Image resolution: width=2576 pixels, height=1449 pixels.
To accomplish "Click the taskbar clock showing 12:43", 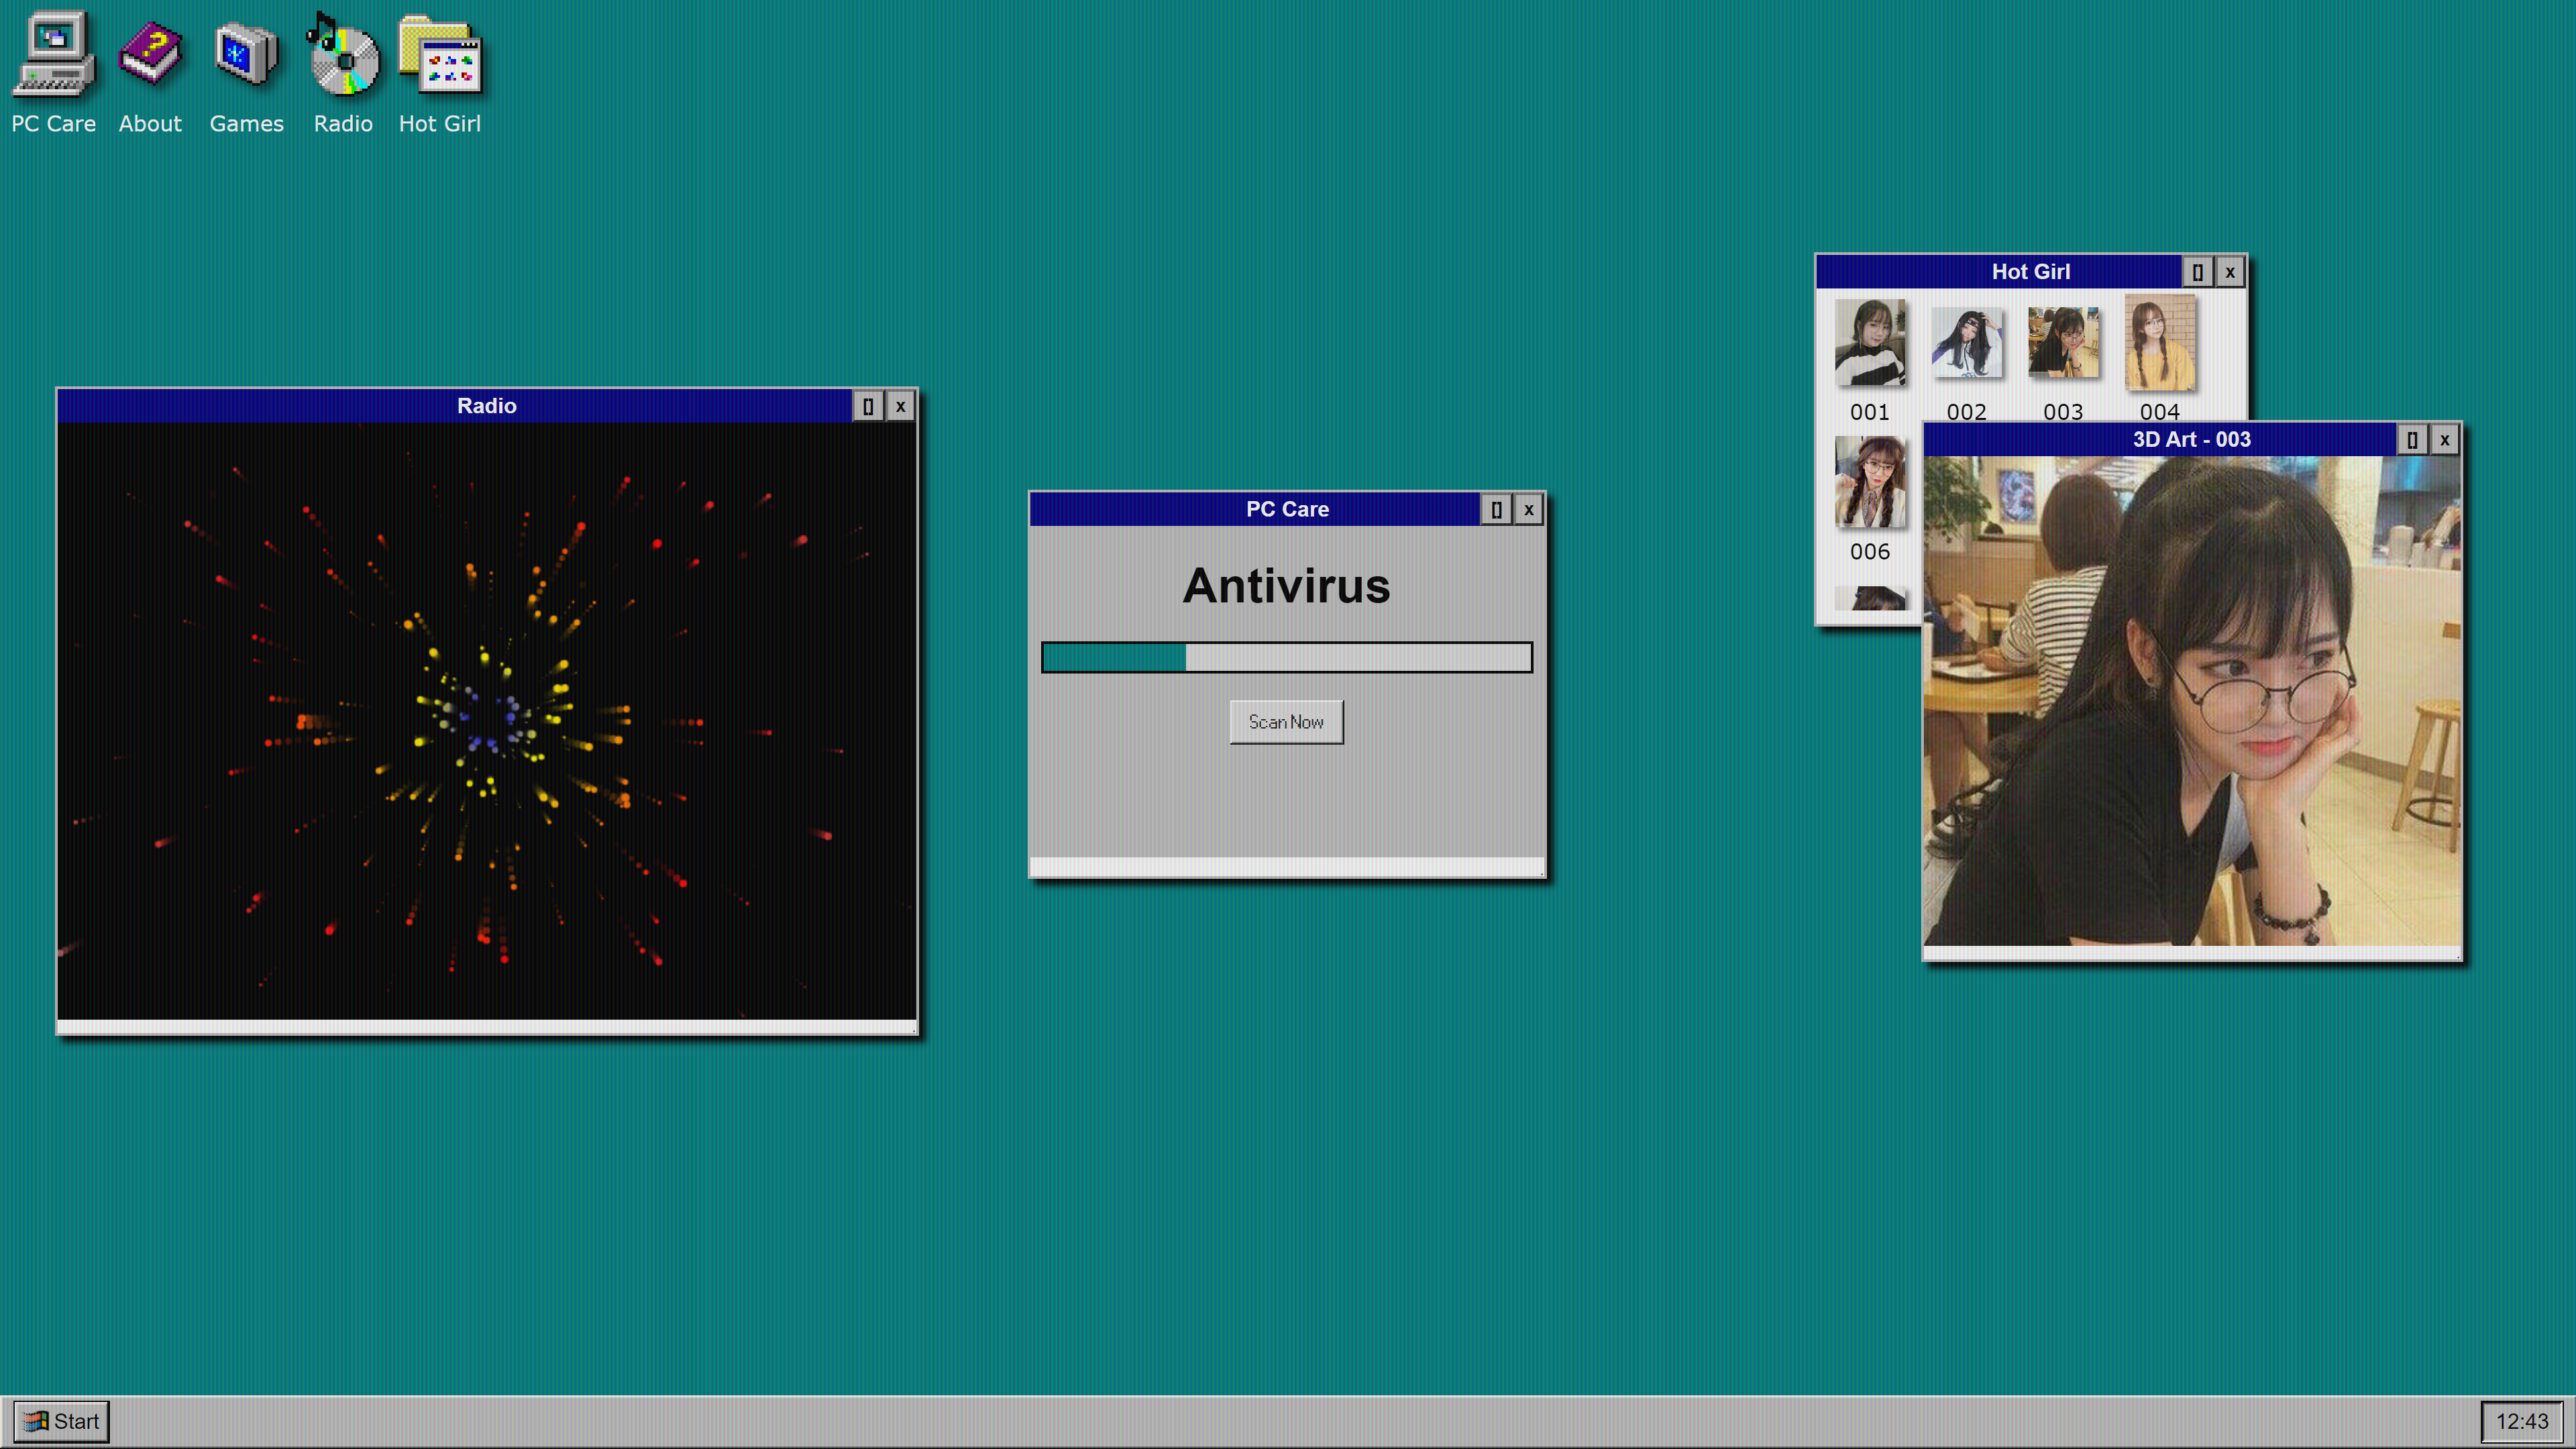I will tap(2521, 1421).
